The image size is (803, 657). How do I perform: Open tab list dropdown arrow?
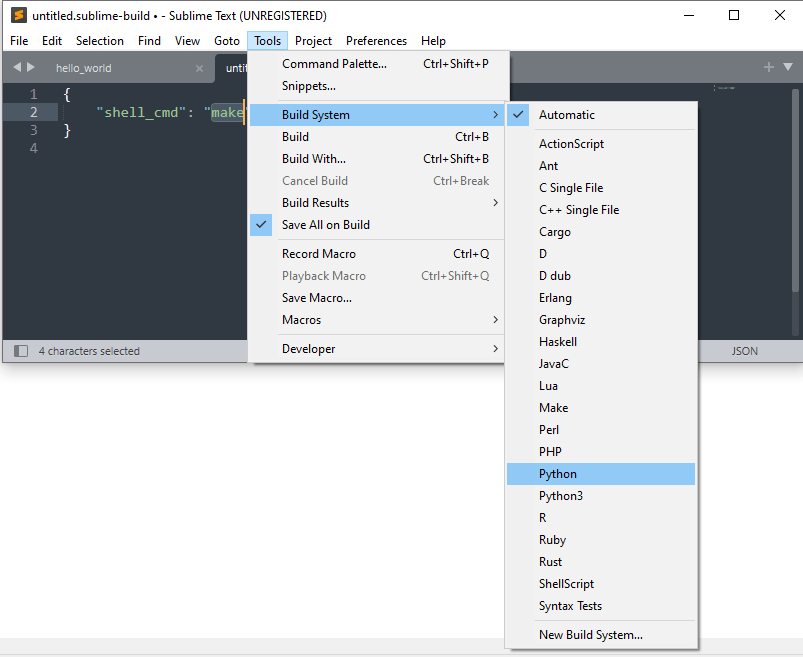[788, 67]
